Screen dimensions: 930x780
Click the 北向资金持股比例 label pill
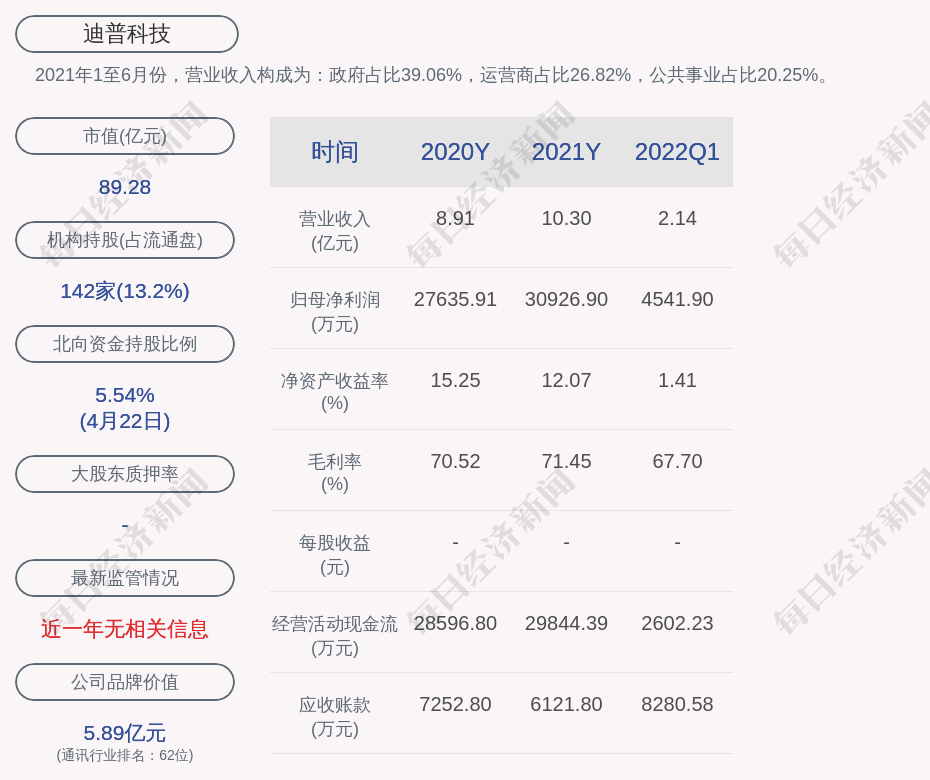point(125,343)
